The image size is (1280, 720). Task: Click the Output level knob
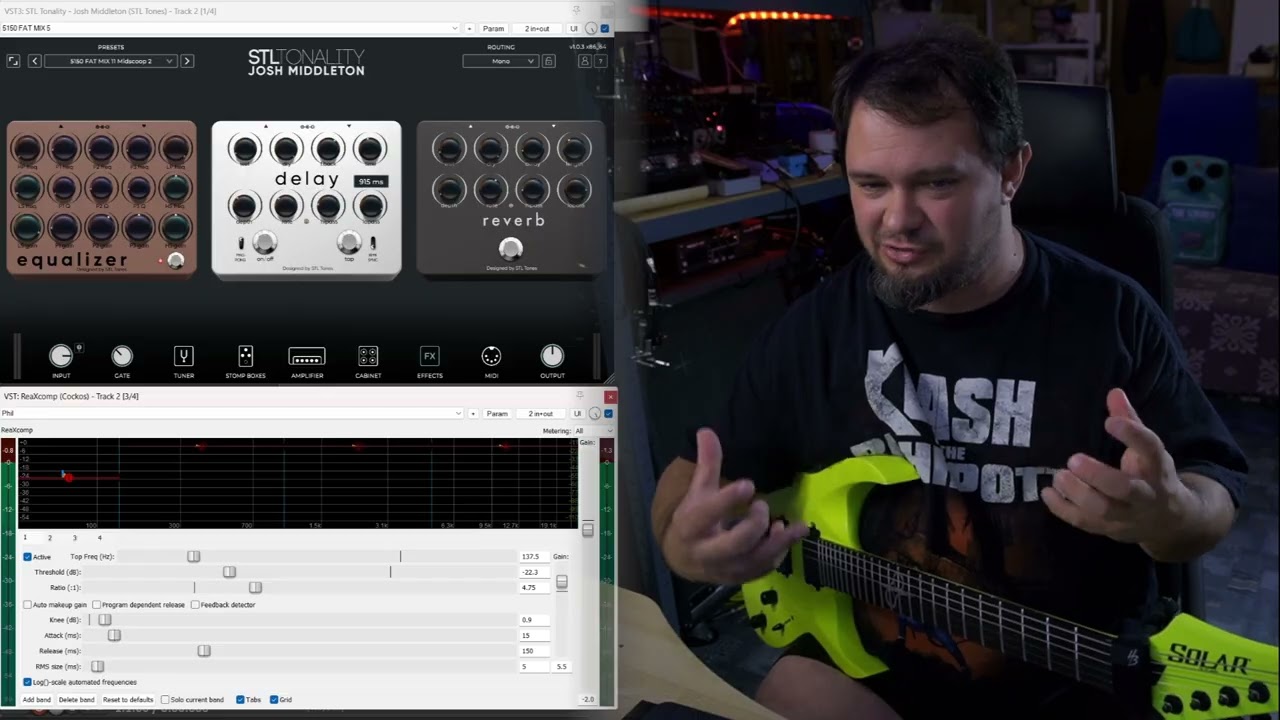552,356
